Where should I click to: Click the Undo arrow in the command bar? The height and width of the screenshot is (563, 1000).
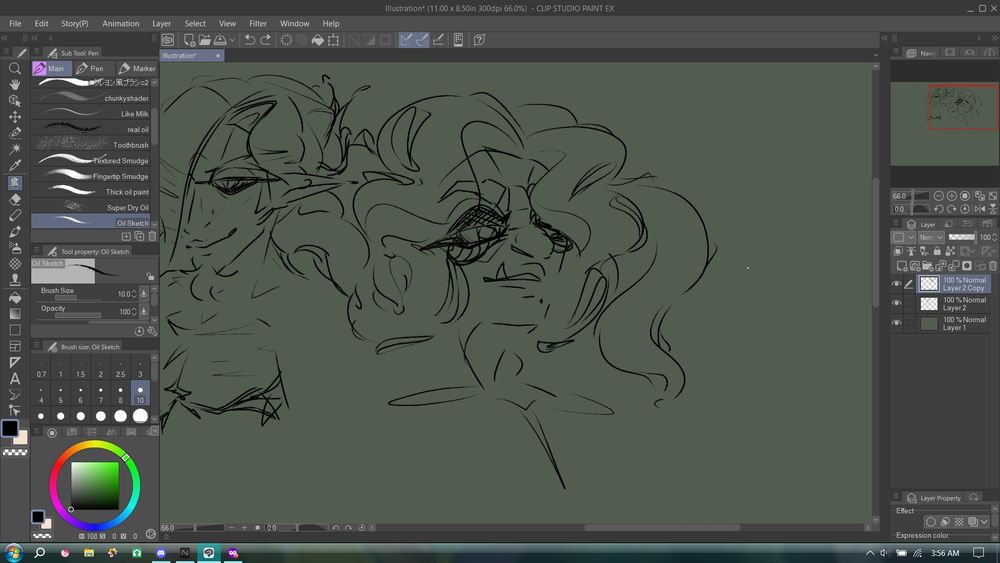pos(250,40)
